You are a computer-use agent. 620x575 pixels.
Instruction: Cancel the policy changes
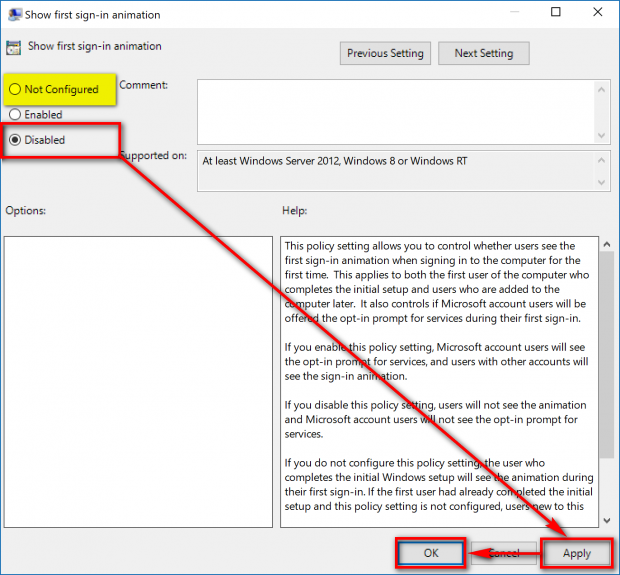tap(503, 553)
